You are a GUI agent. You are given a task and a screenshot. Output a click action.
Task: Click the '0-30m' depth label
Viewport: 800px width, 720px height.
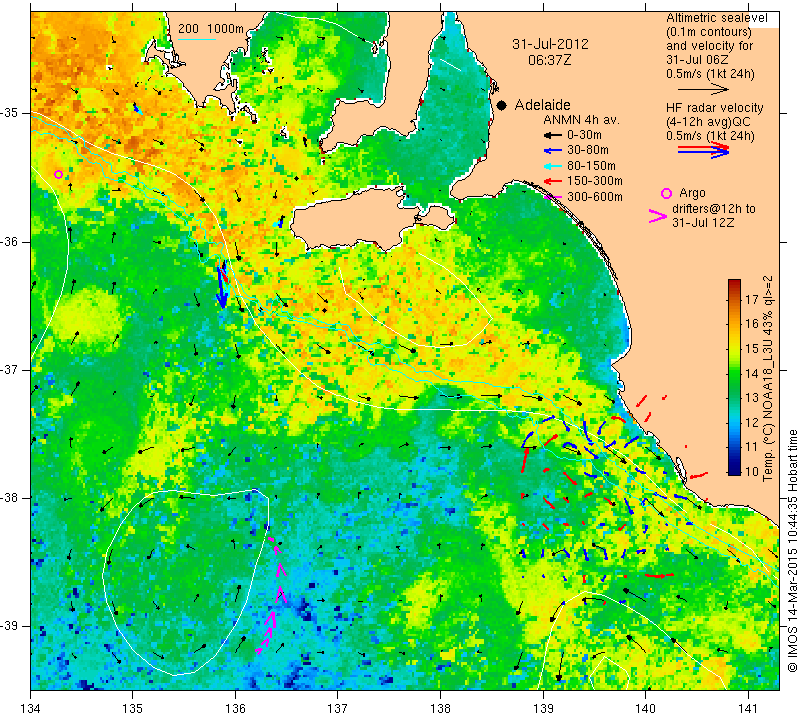pos(584,135)
